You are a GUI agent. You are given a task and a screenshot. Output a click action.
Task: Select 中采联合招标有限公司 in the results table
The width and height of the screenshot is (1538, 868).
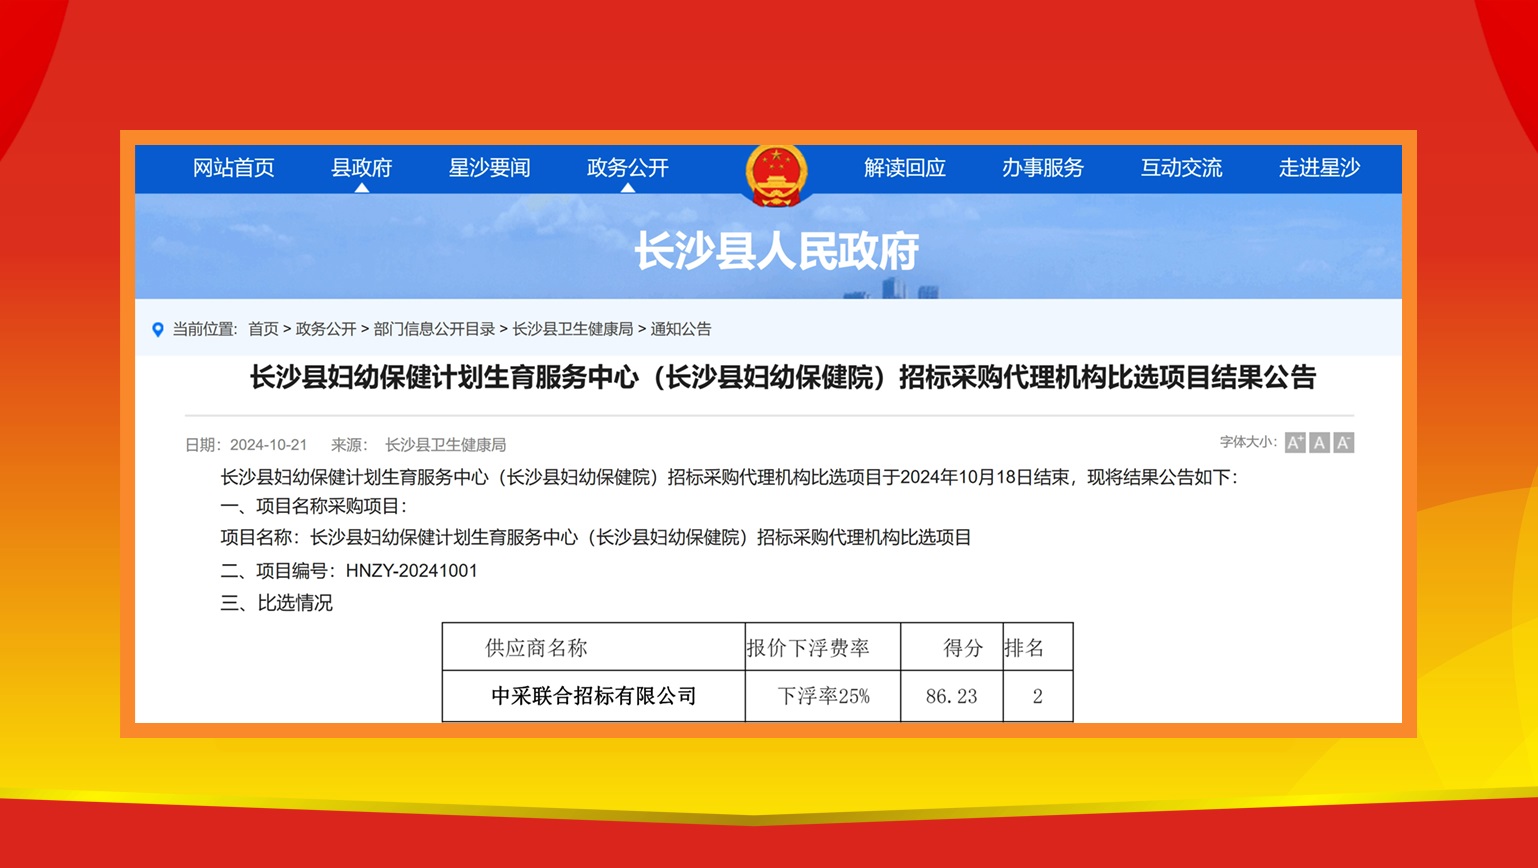click(592, 695)
